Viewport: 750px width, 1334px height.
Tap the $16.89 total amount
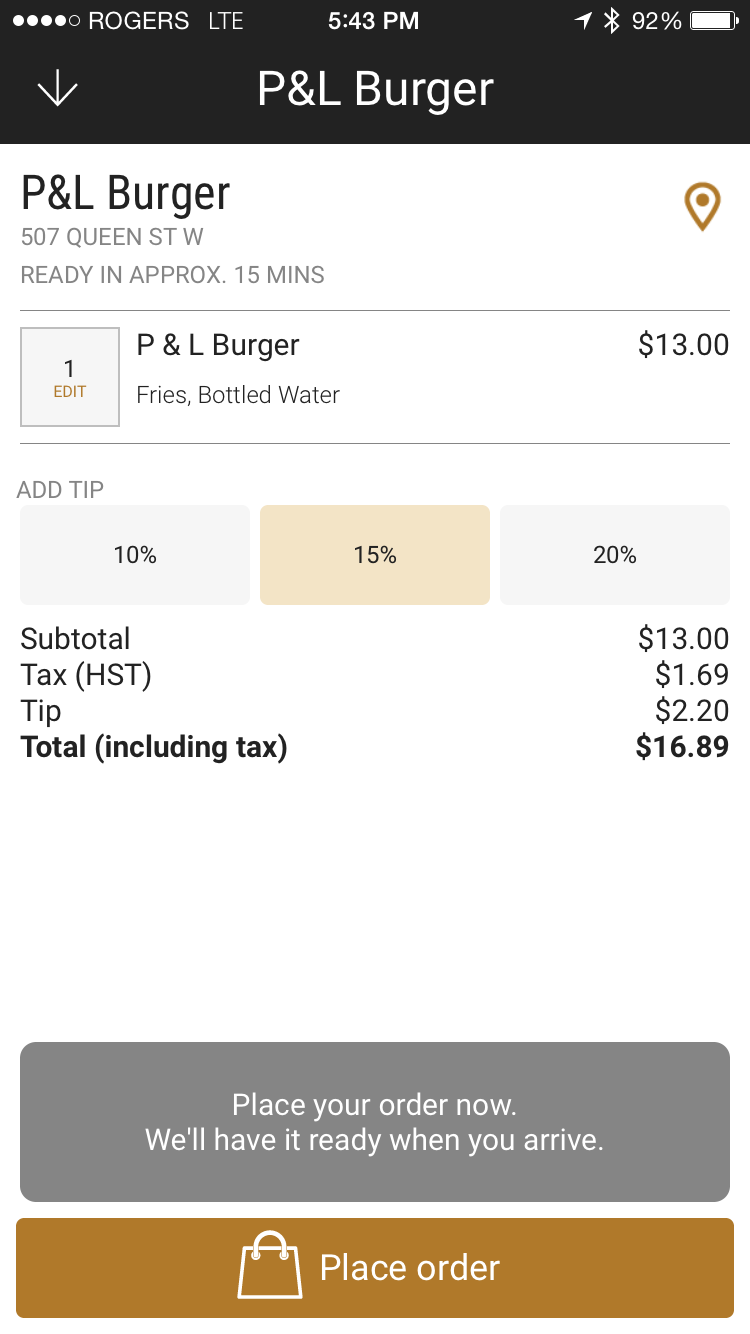tap(682, 747)
